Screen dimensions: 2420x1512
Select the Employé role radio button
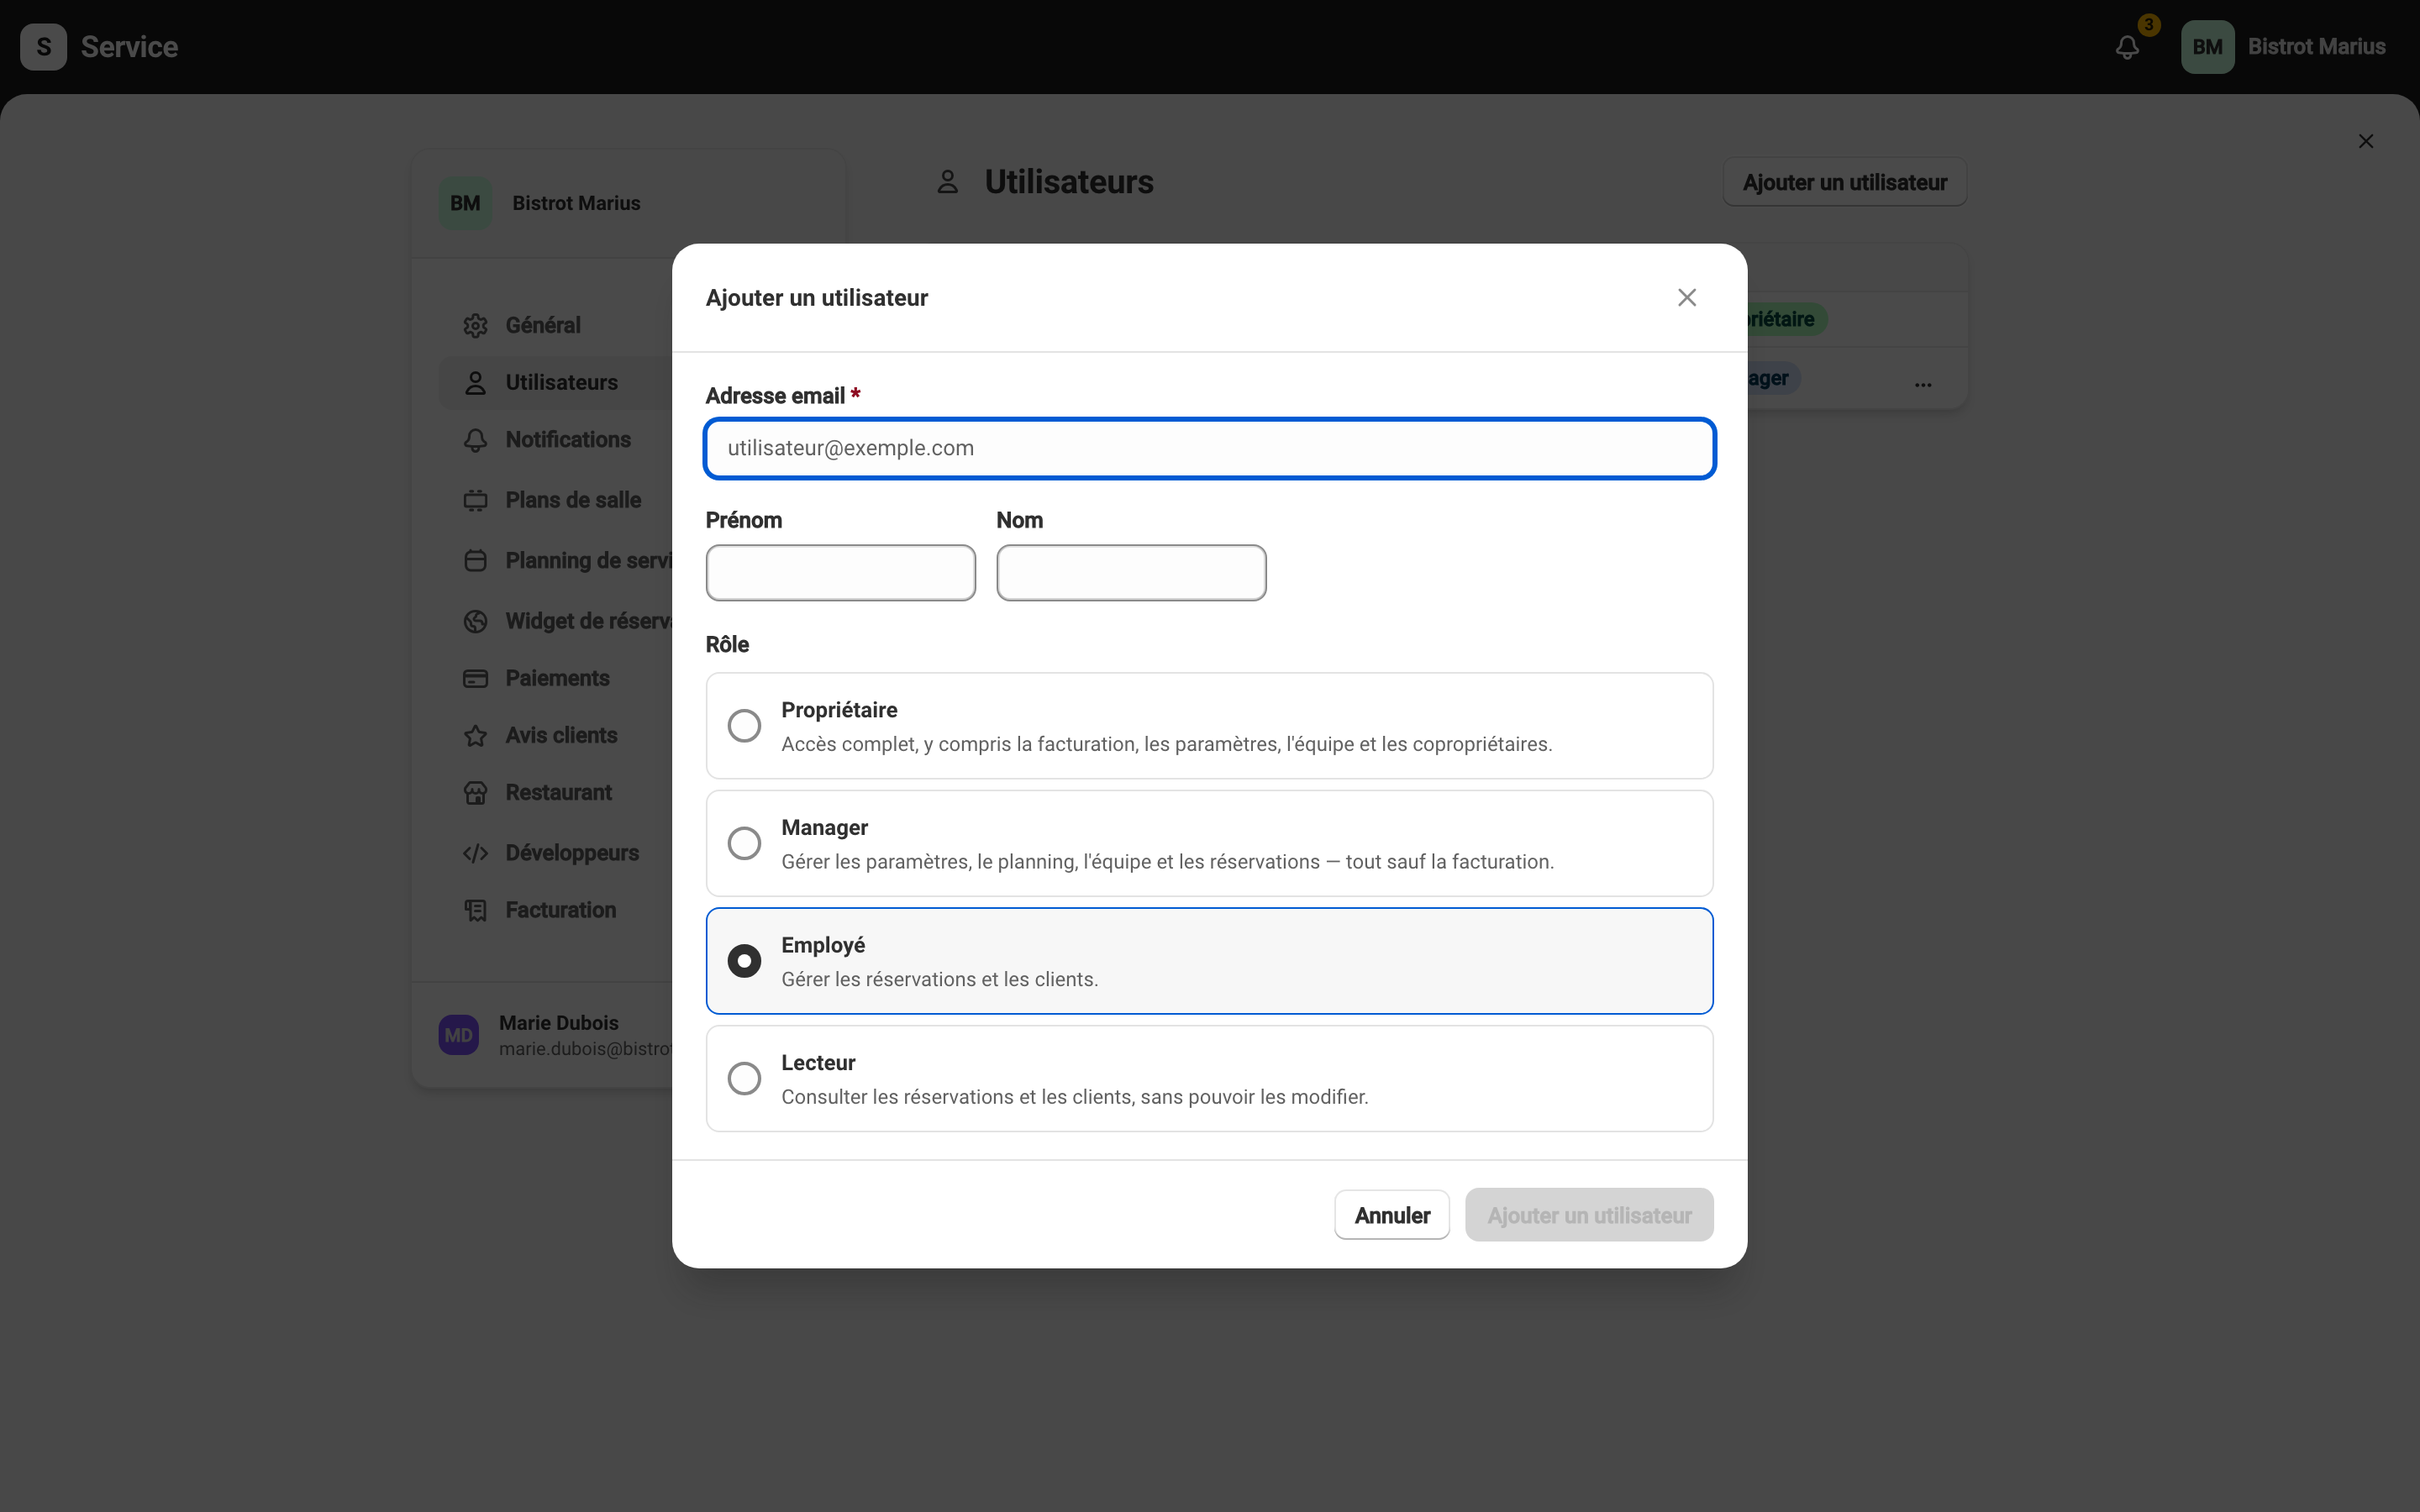click(744, 961)
